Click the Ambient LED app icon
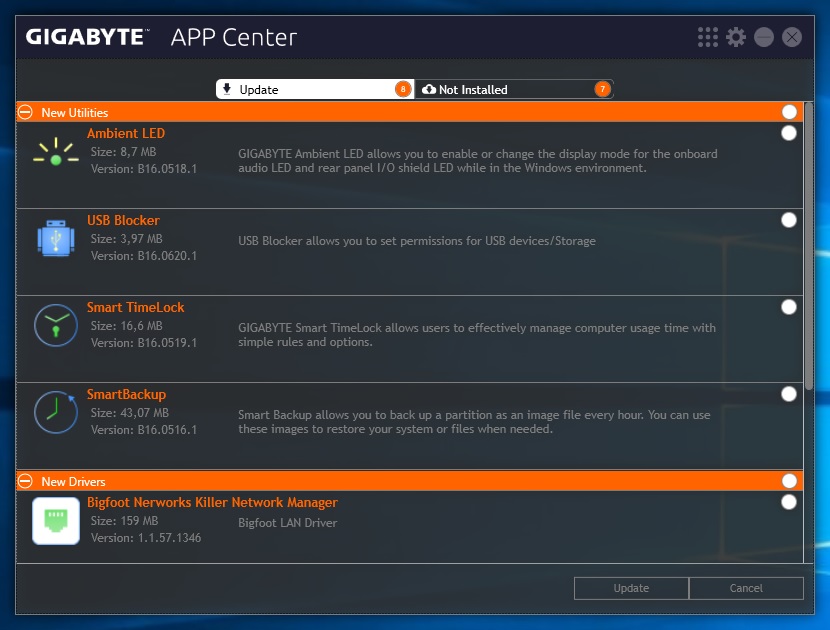Image resolution: width=830 pixels, height=630 pixels. pyautogui.click(x=56, y=152)
